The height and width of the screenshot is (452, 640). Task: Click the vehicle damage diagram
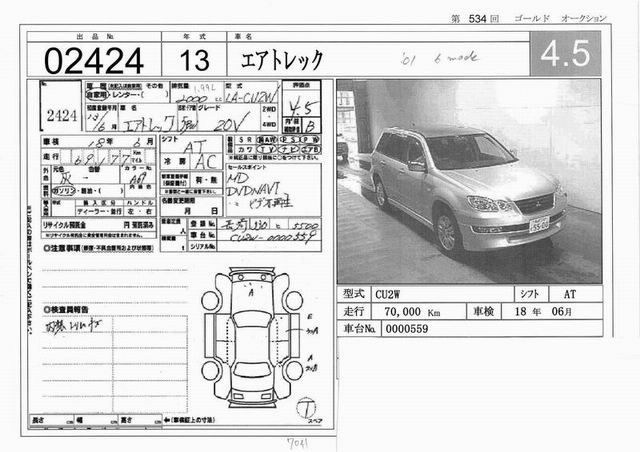pos(252,336)
